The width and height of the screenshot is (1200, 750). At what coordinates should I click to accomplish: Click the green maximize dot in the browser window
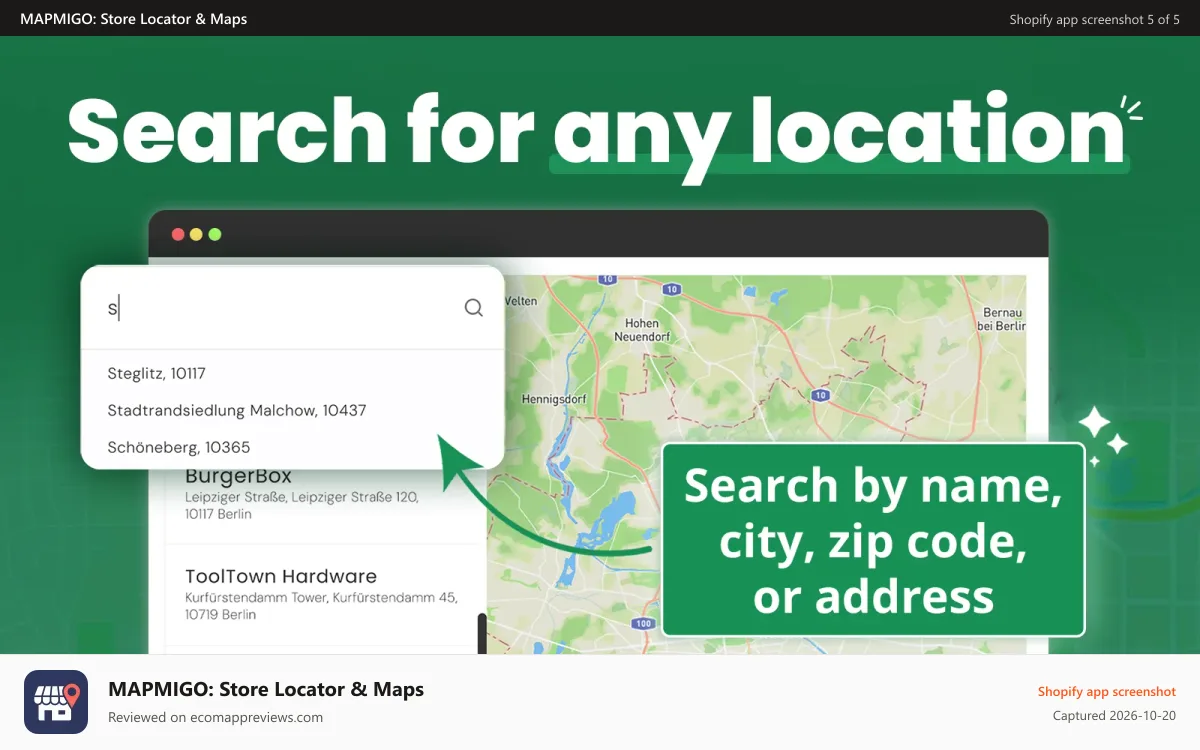[215, 235]
